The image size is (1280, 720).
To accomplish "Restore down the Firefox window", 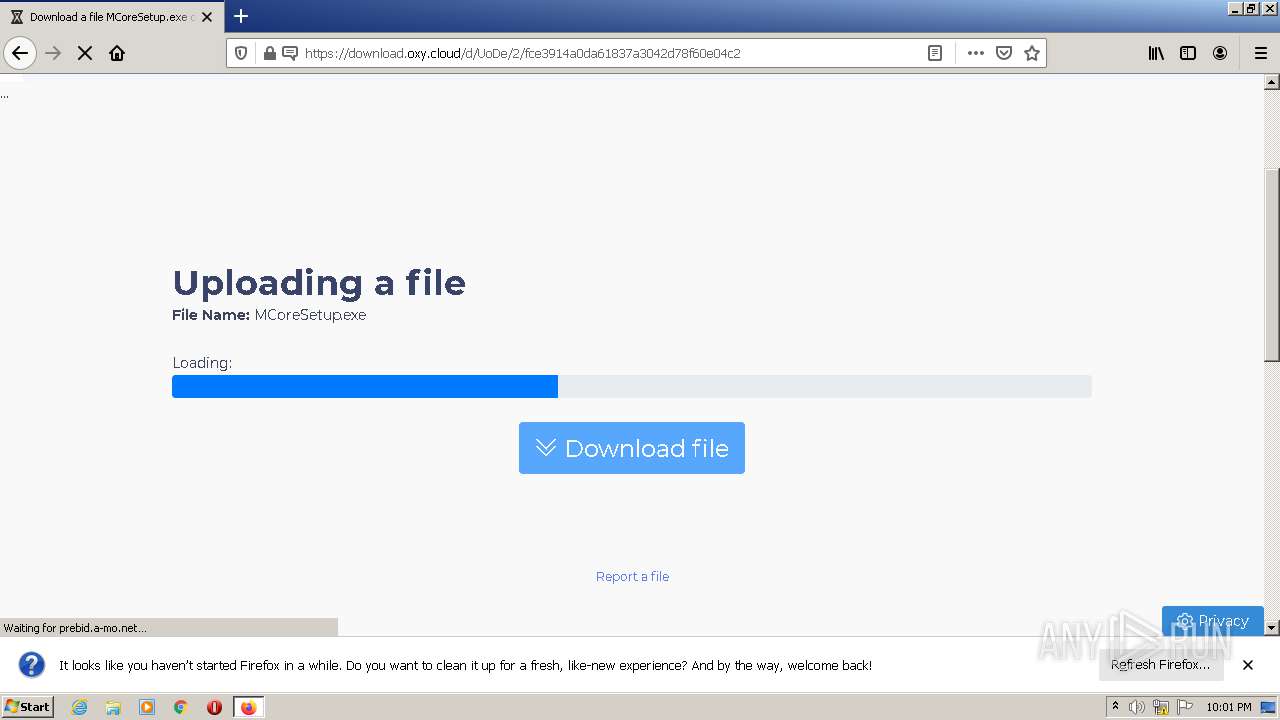I will click(x=1251, y=8).
